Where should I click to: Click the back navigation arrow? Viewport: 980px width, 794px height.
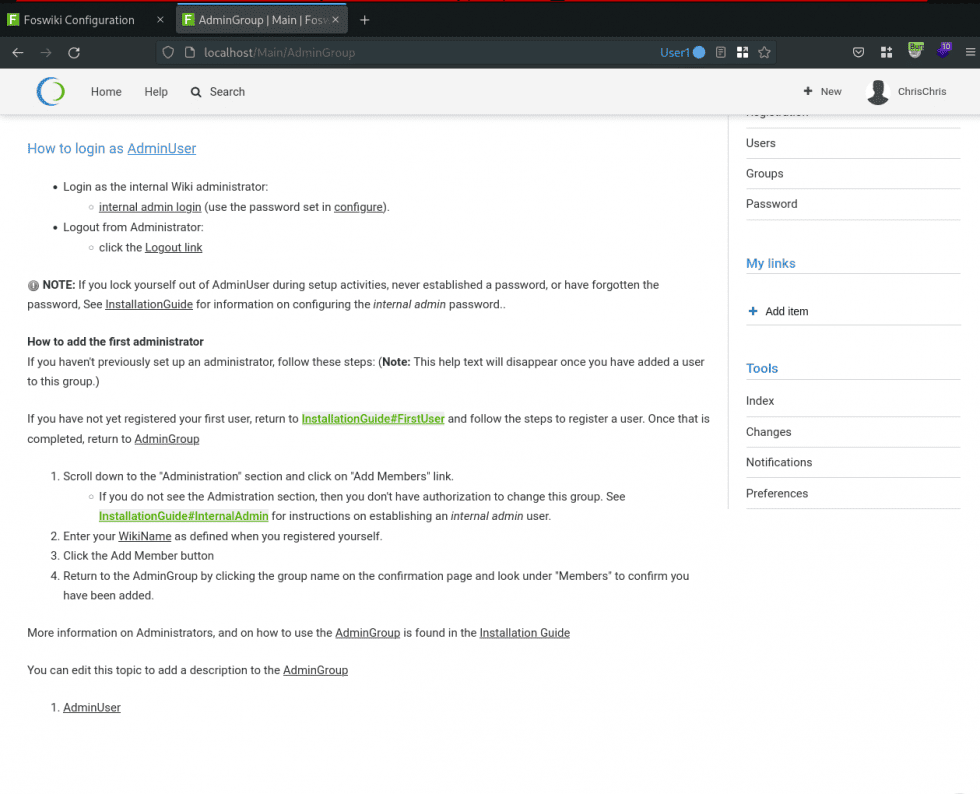[17, 52]
